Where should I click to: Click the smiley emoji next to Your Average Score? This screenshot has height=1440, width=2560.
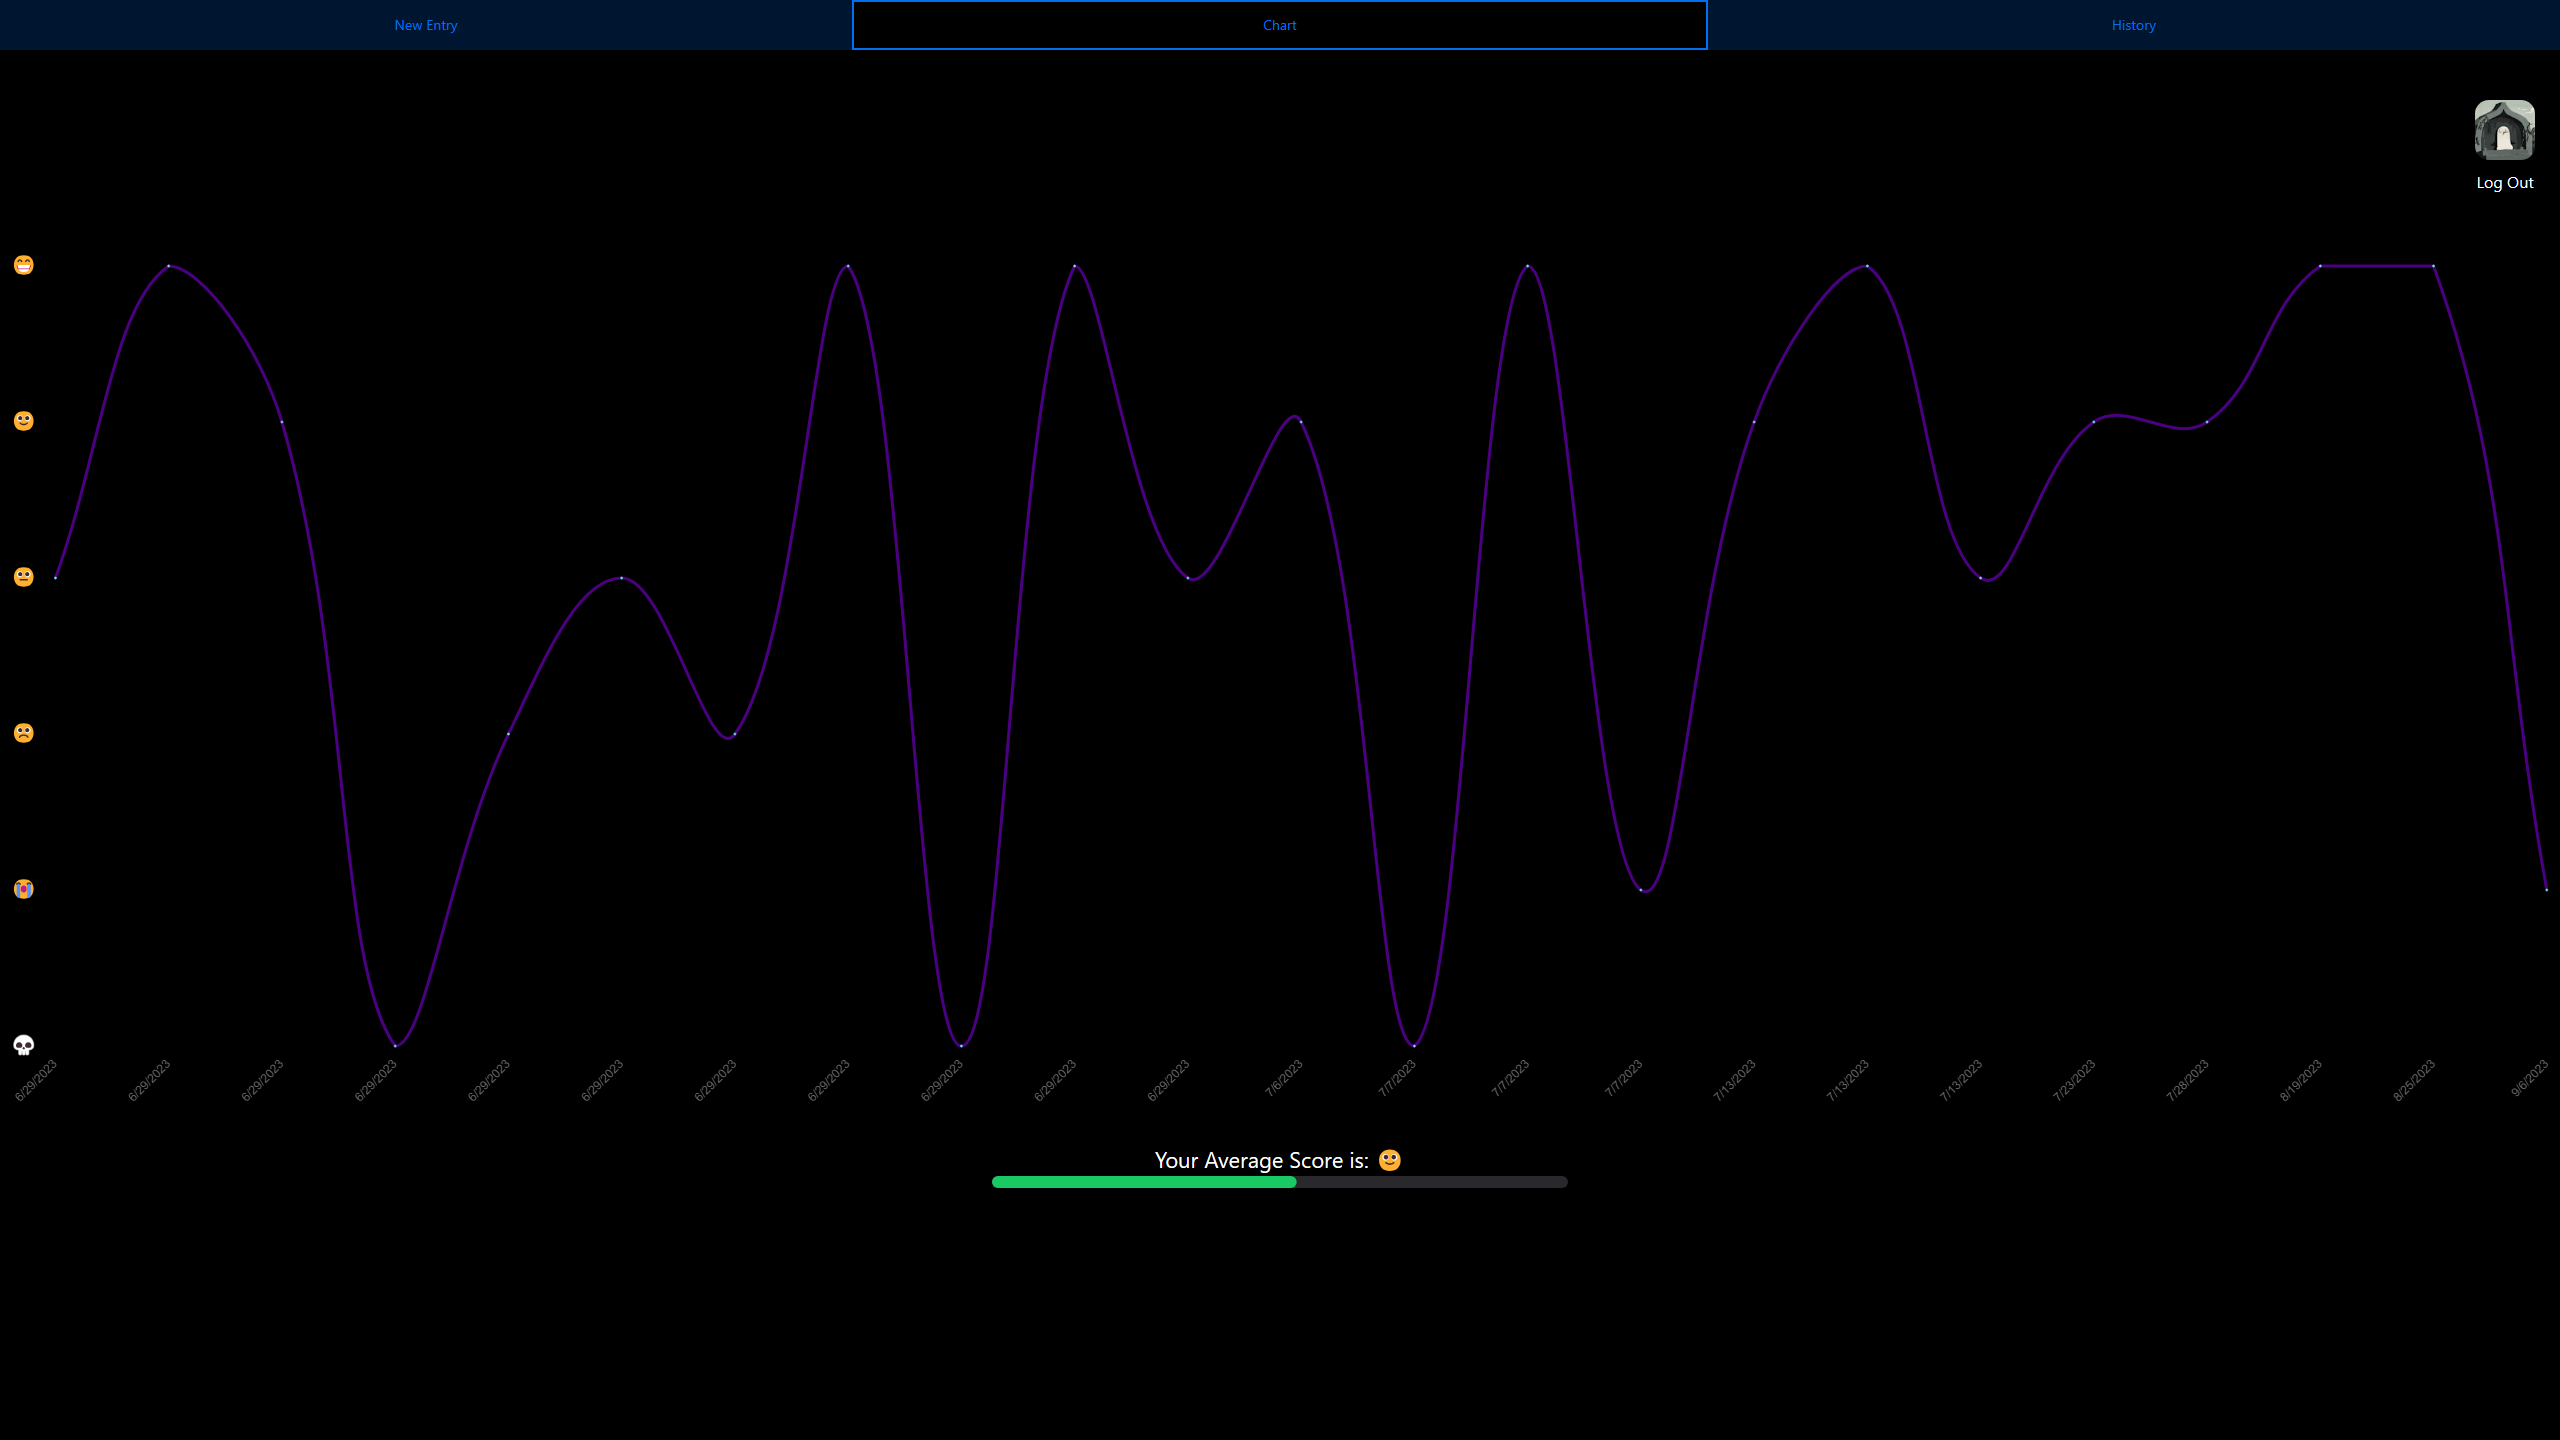pos(1388,1159)
